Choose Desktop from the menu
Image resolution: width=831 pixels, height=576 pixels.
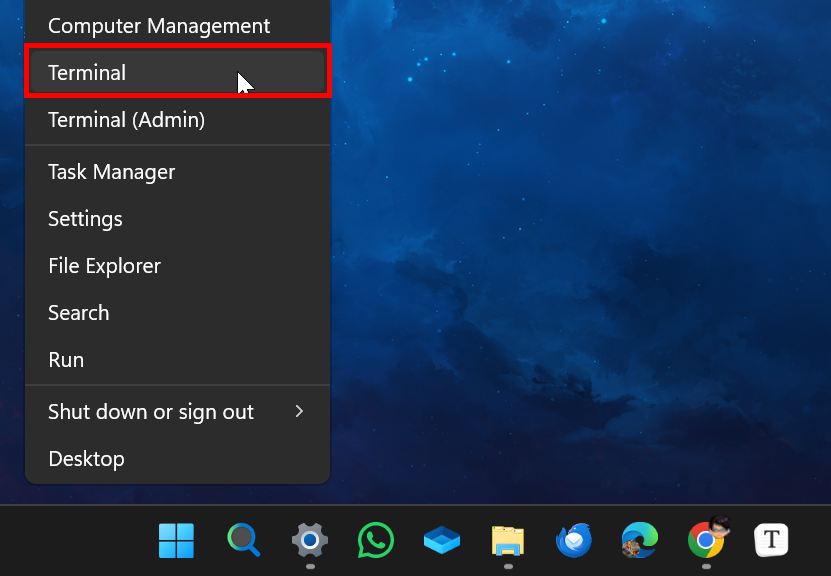(x=177, y=459)
